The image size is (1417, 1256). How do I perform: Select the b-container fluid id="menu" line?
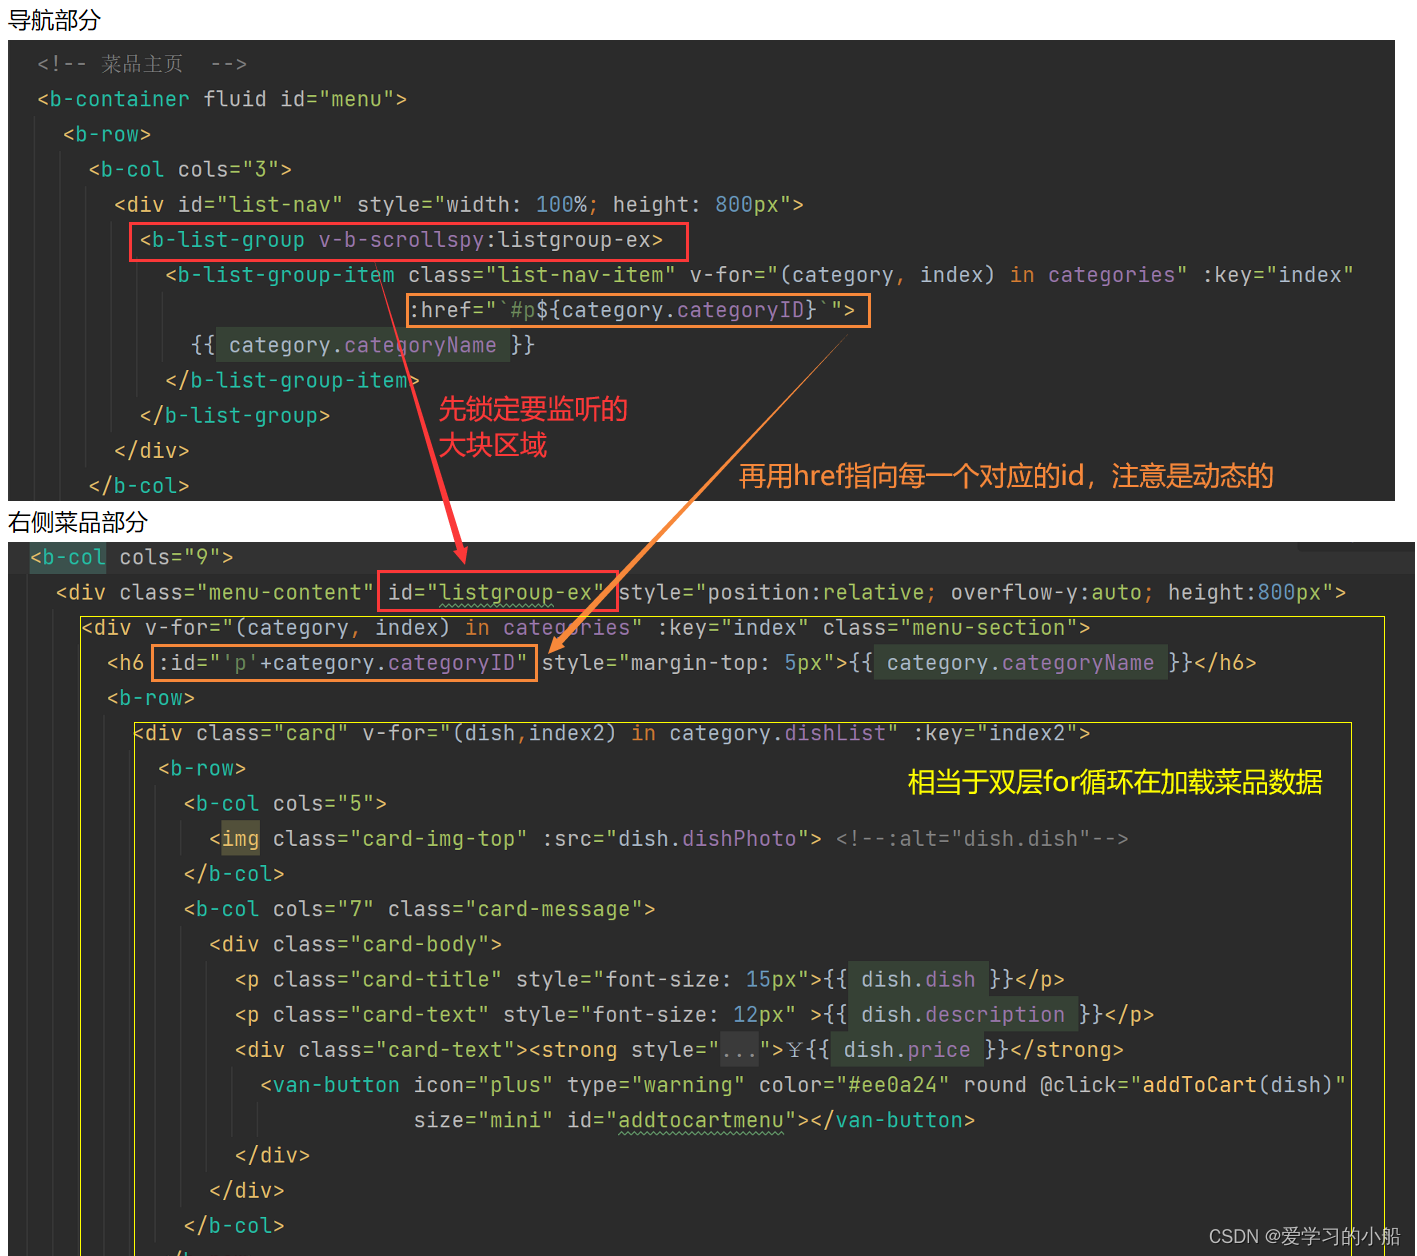click(222, 99)
